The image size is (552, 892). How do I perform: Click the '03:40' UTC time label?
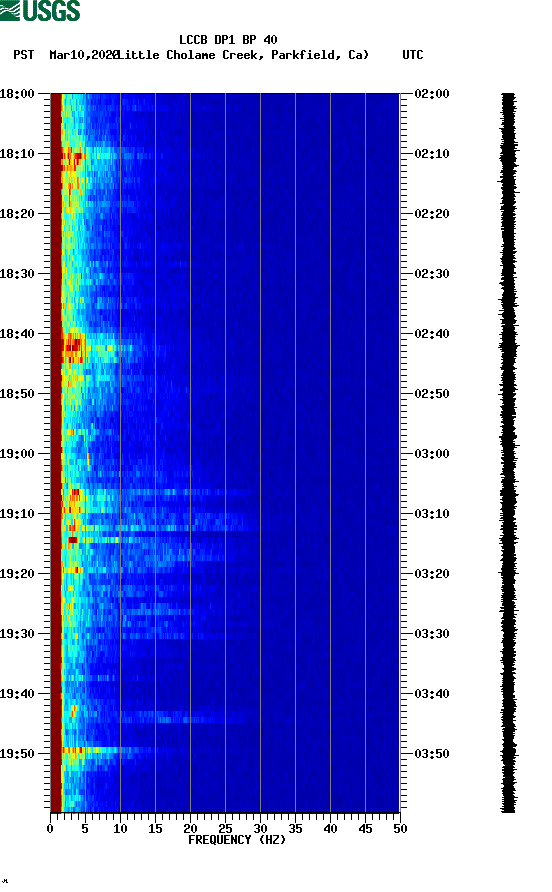point(432,694)
